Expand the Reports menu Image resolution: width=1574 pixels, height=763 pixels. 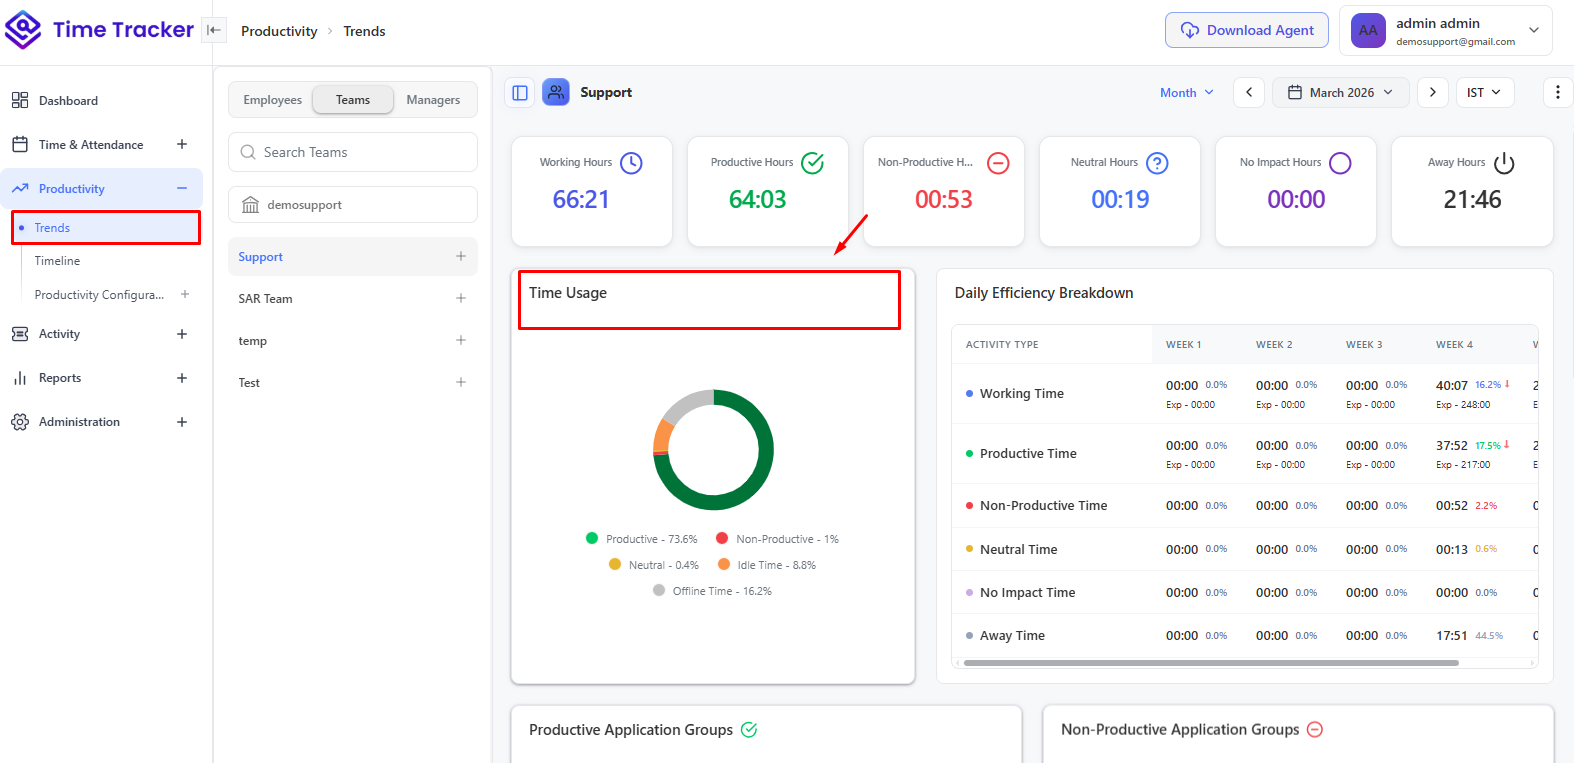point(182,378)
